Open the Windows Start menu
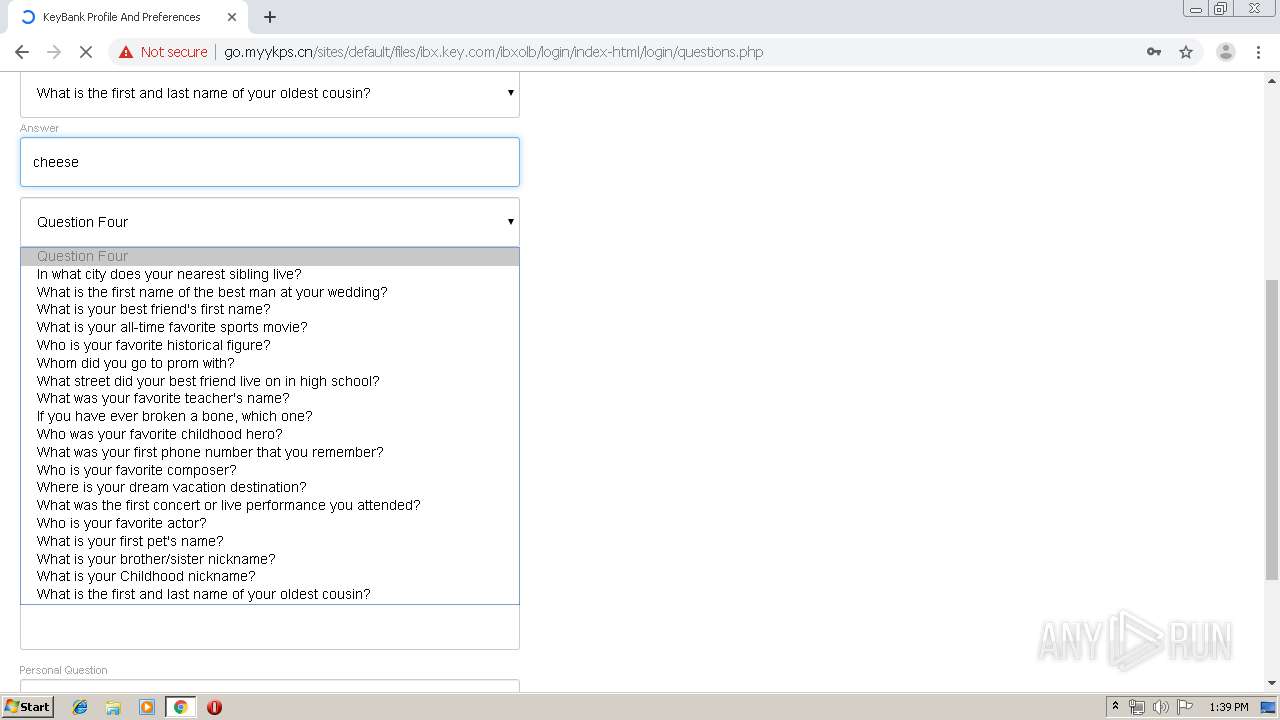1280x720 pixels. pos(27,707)
